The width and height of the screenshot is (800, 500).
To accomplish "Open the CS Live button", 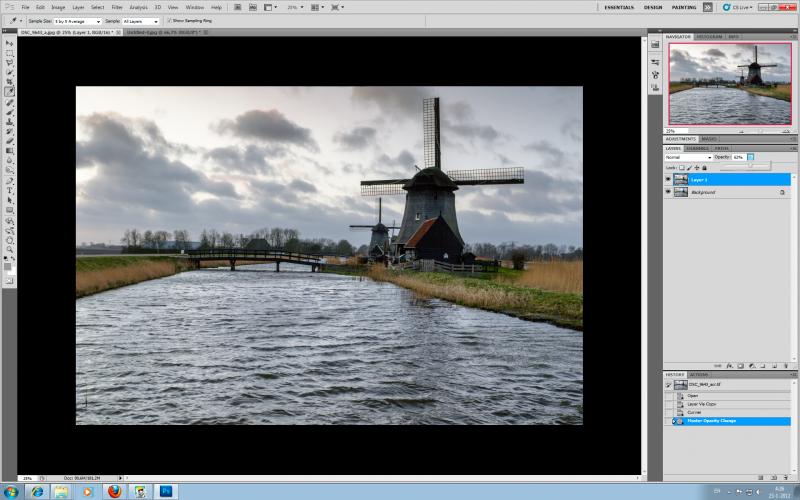I will [x=737, y=7].
